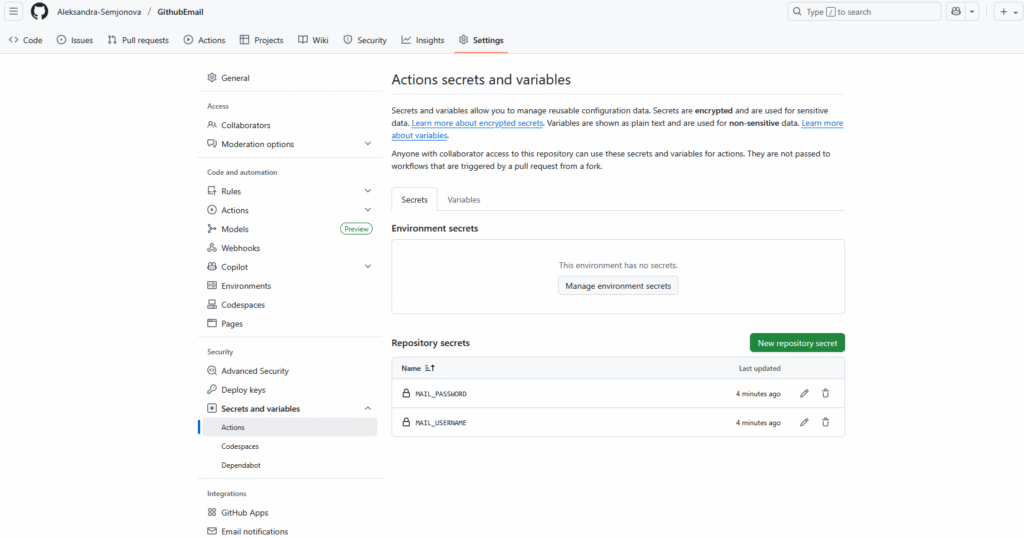Edit the MAIL_USERNAME secret pencil icon

(x=804, y=423)
